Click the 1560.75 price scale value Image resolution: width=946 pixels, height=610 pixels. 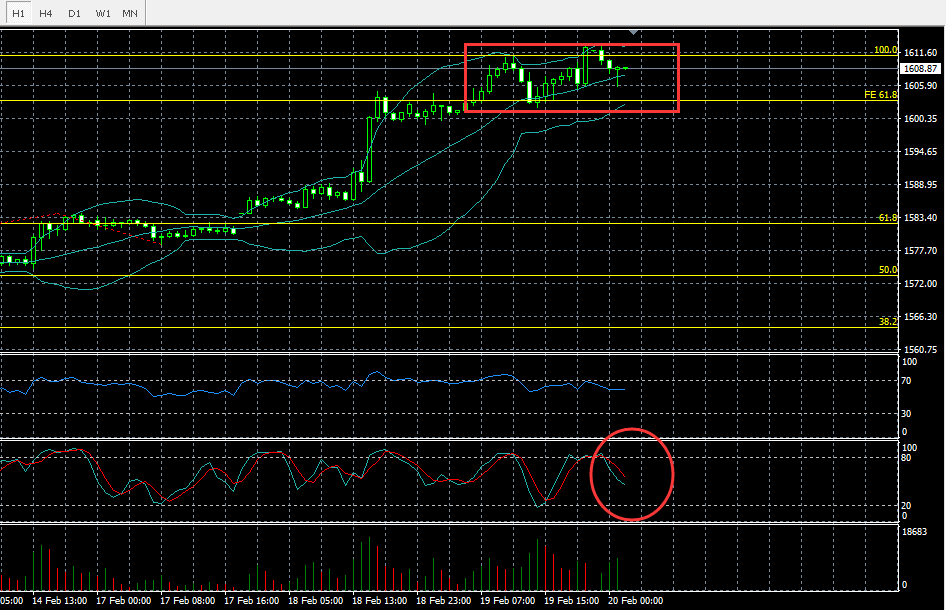click(x=920, y=349)
